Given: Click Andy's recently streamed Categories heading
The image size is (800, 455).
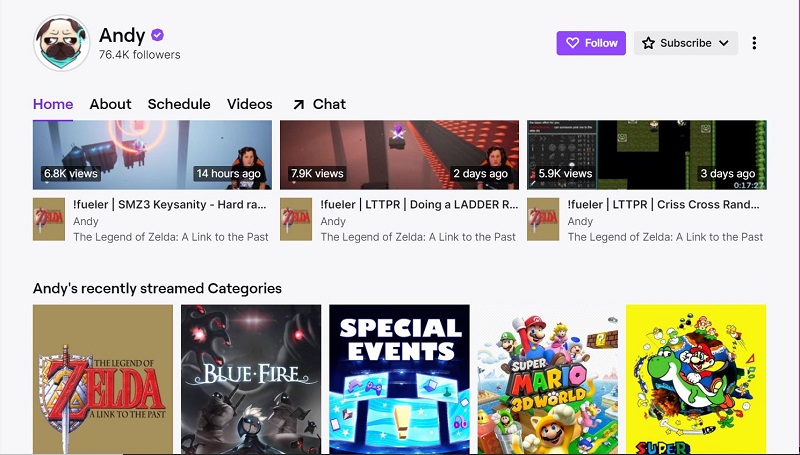Looking at the screenshot, I should pos(157,289).
